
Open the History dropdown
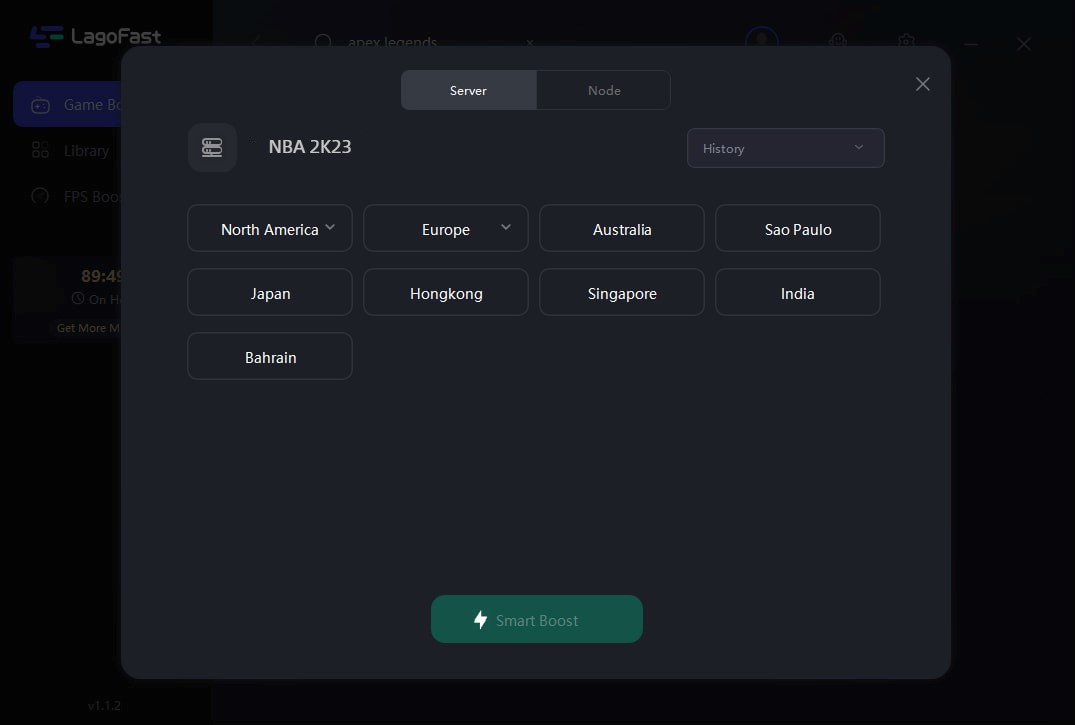coord(785,147)
